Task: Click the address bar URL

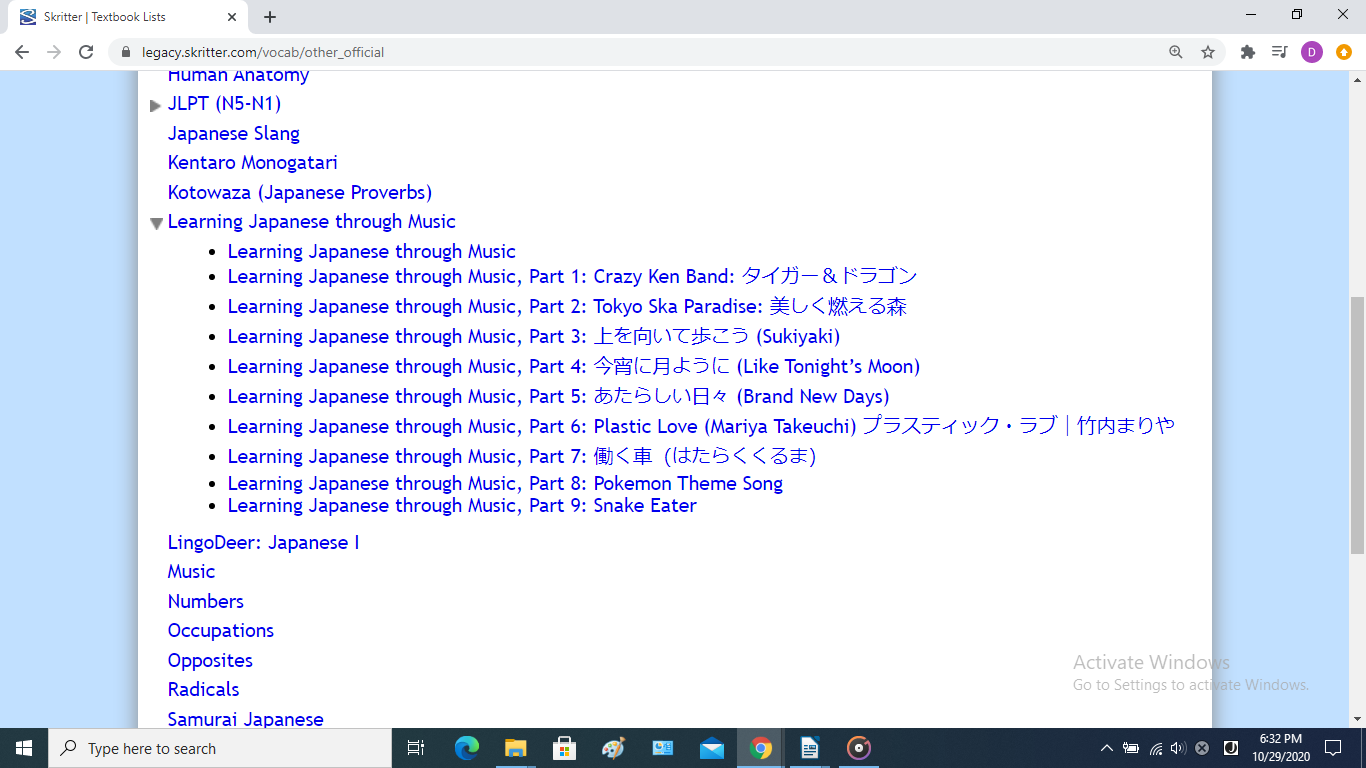Action: click(263, 52)
